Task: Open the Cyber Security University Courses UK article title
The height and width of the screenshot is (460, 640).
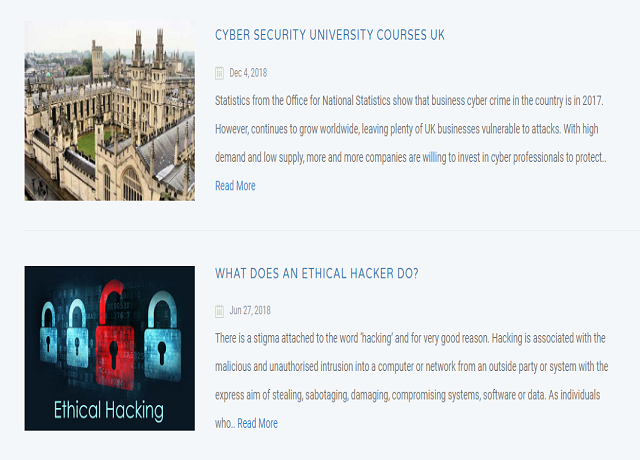Action: click(329, 35)
